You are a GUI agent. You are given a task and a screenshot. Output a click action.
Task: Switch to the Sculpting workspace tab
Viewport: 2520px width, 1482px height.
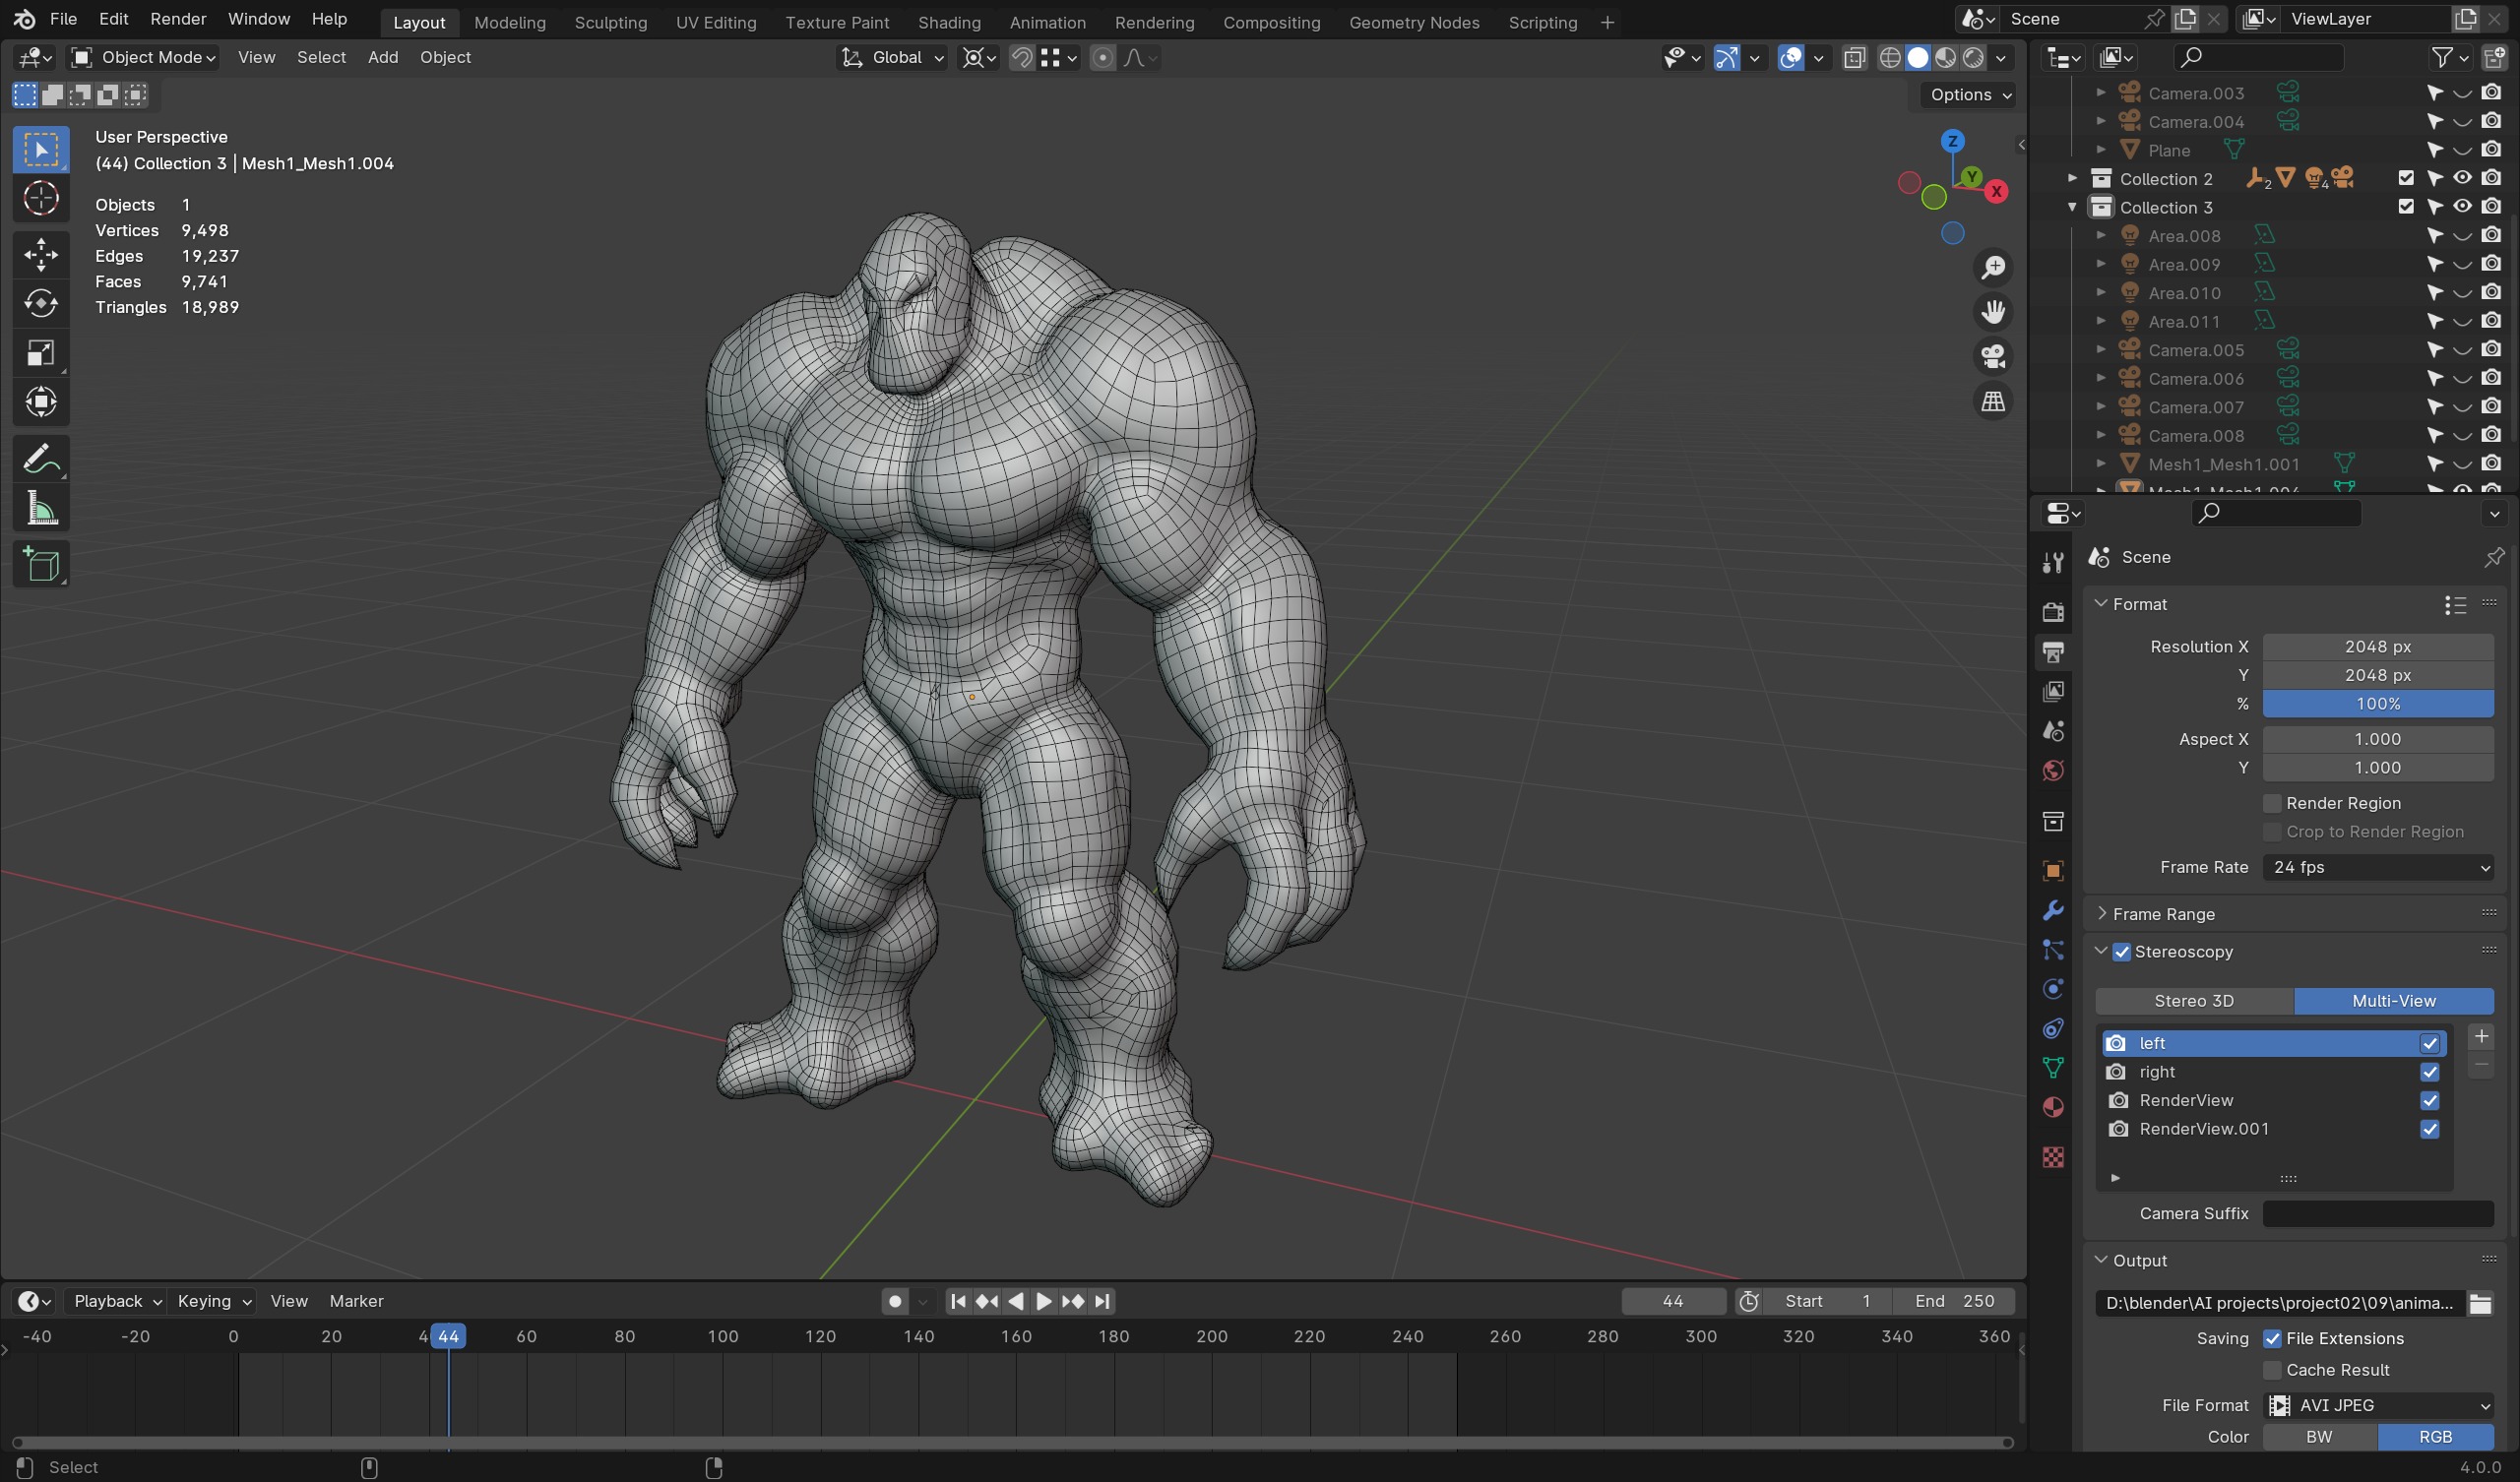click(610, 22)
